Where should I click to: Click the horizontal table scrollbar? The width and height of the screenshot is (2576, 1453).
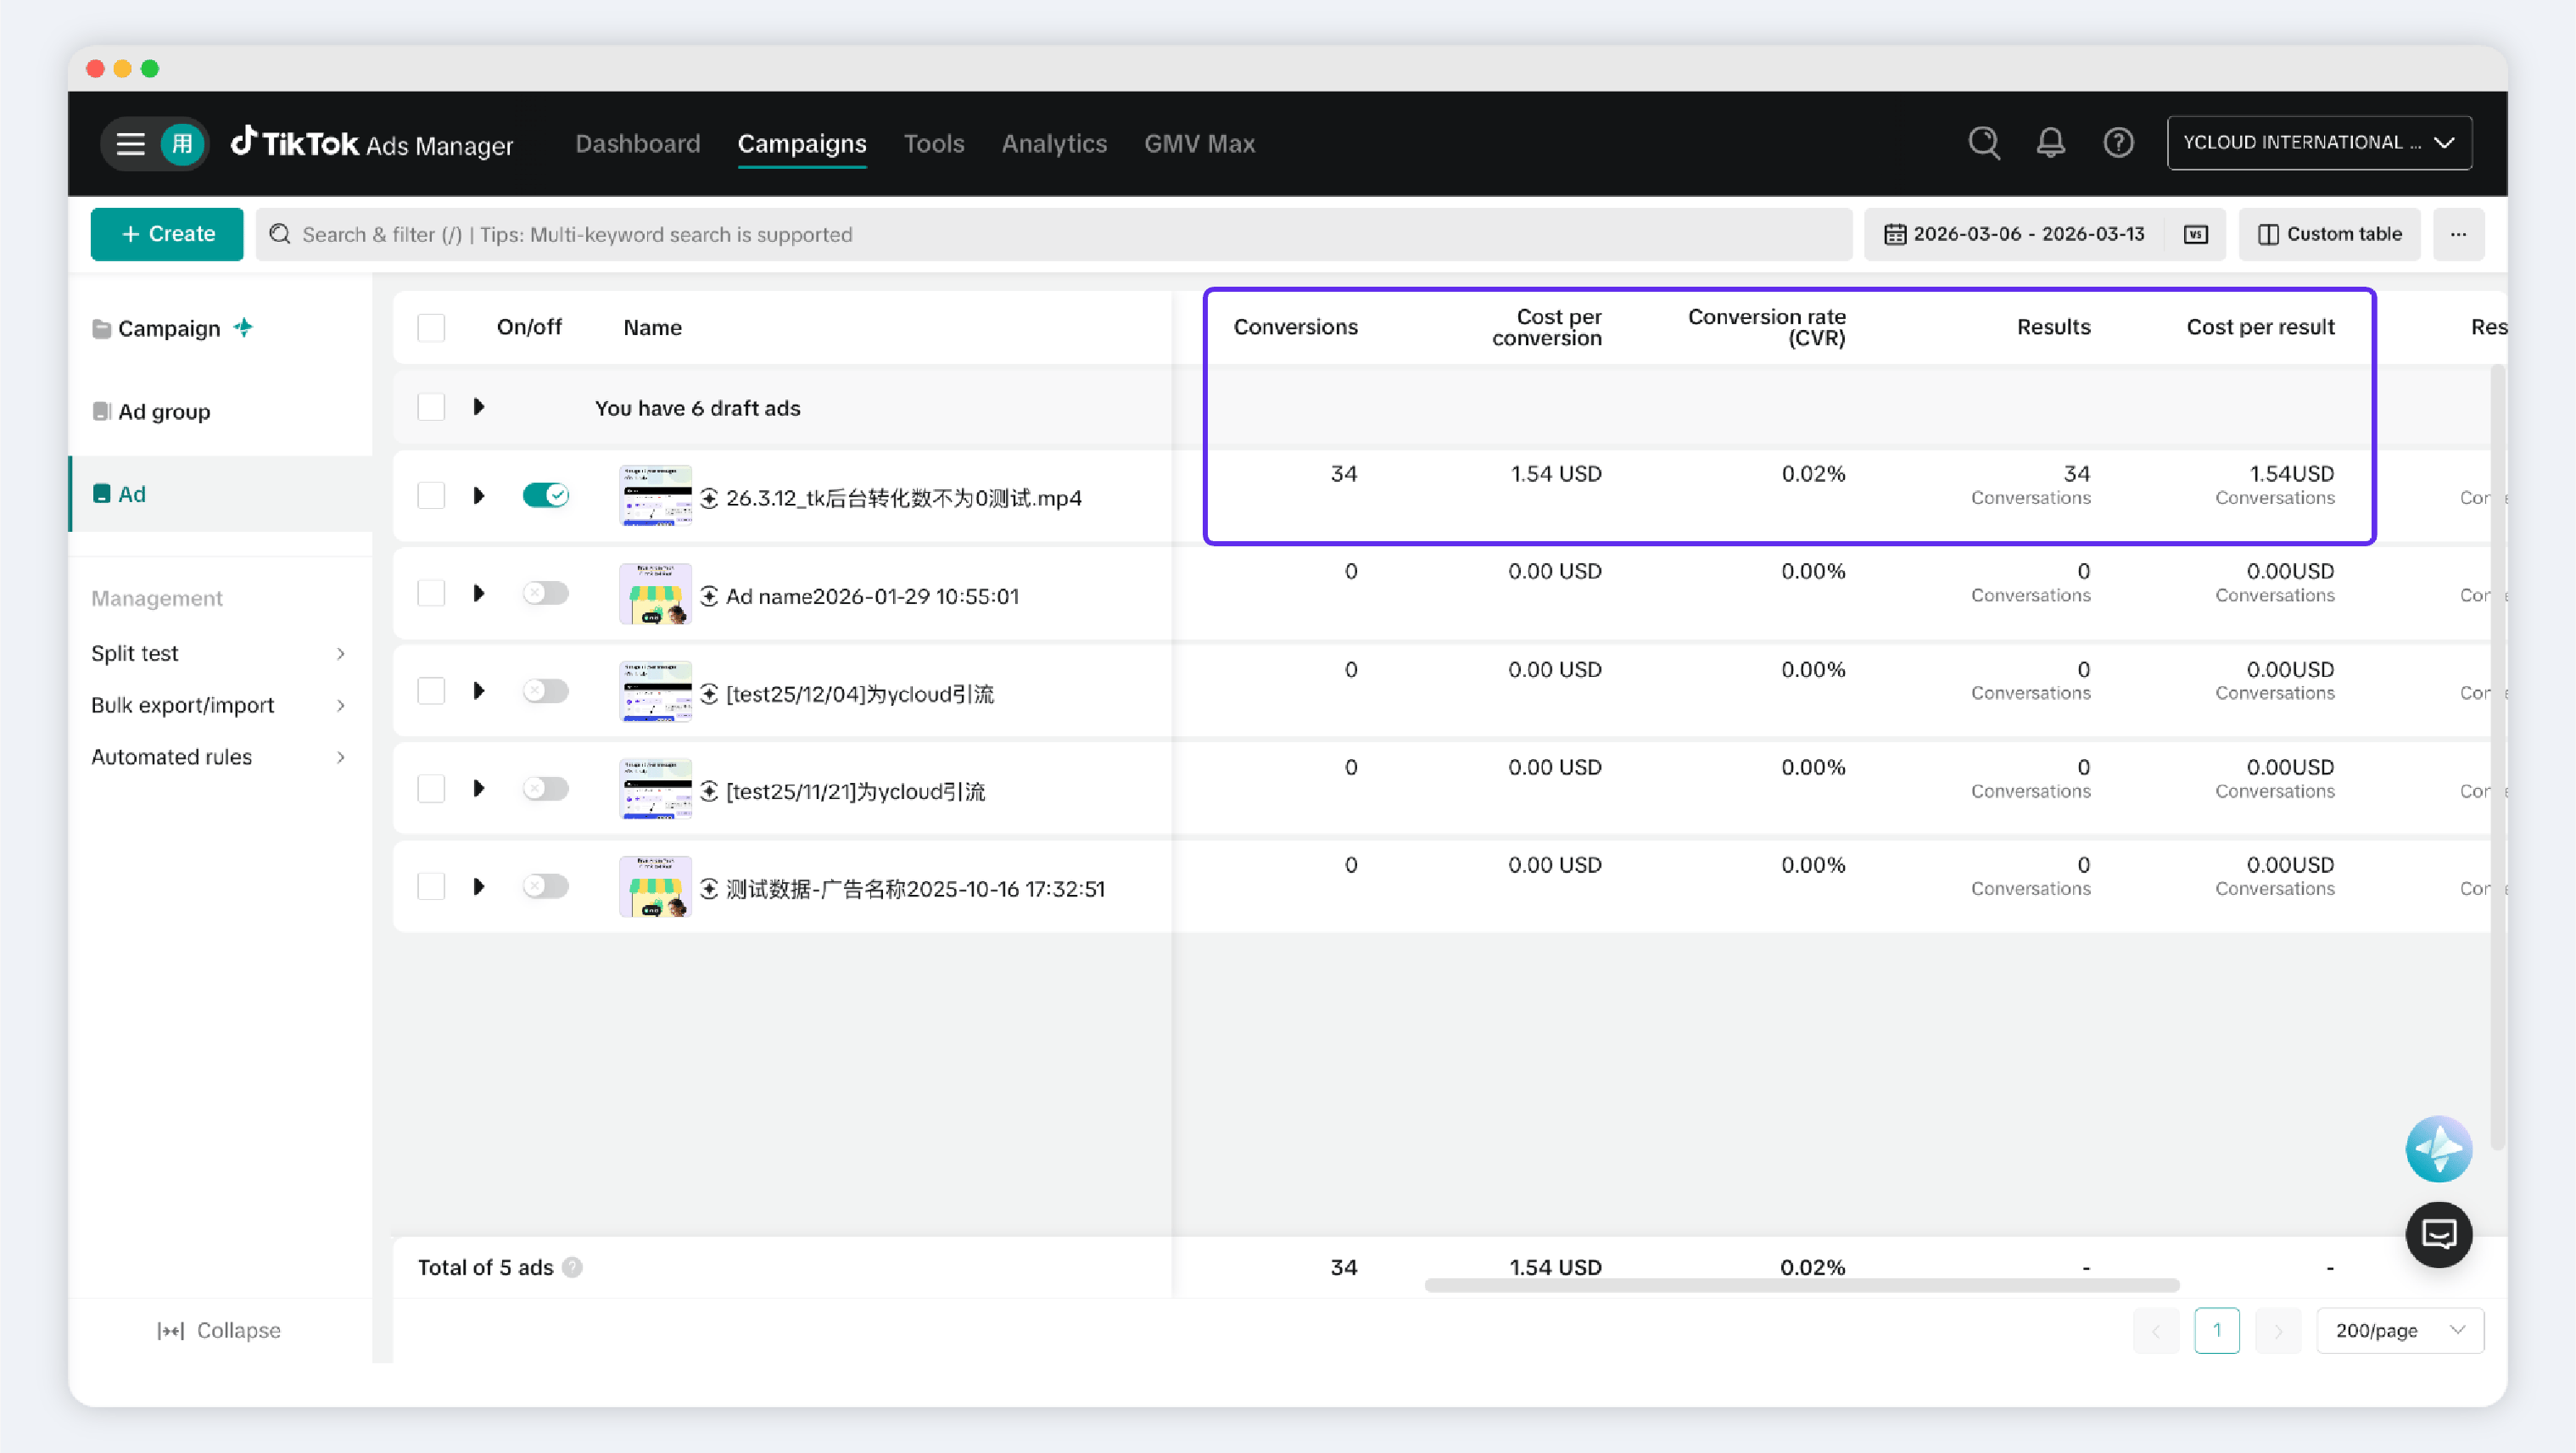[1801, 1286]
